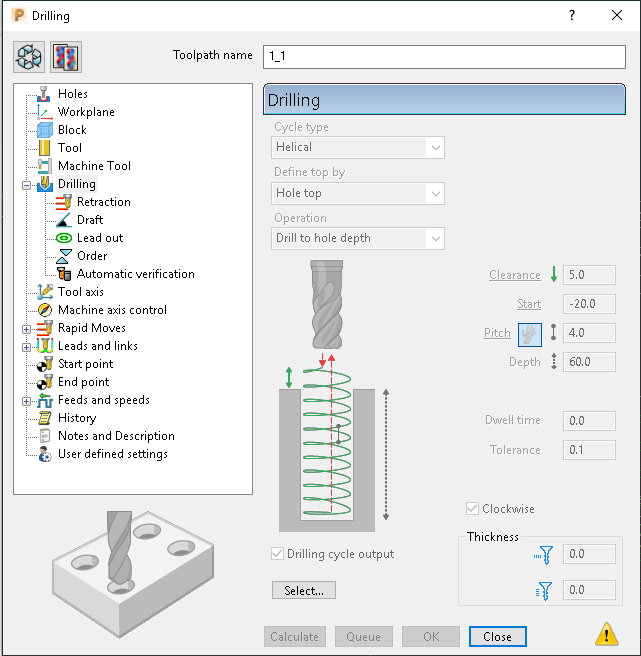Select the Order hourglass icon

point(64,256)
